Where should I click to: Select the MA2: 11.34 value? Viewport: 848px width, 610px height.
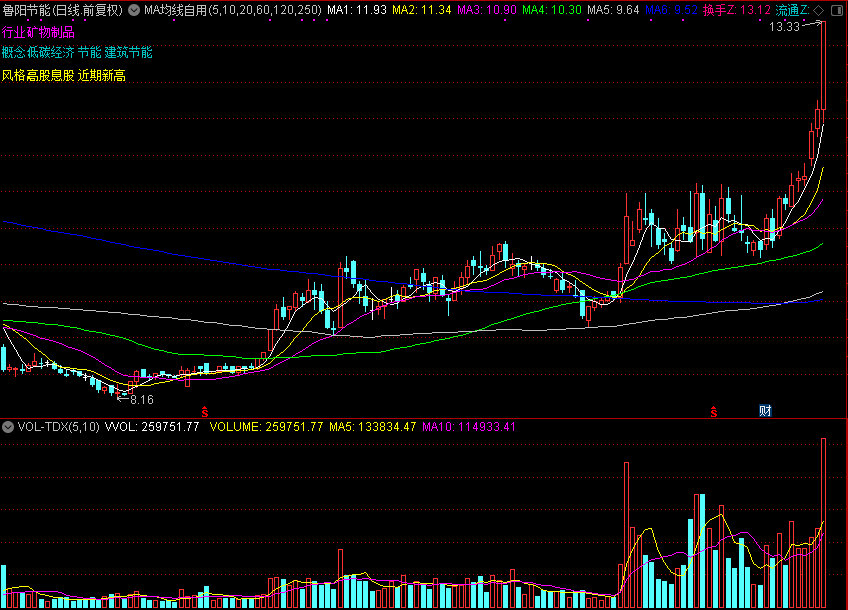422,10
